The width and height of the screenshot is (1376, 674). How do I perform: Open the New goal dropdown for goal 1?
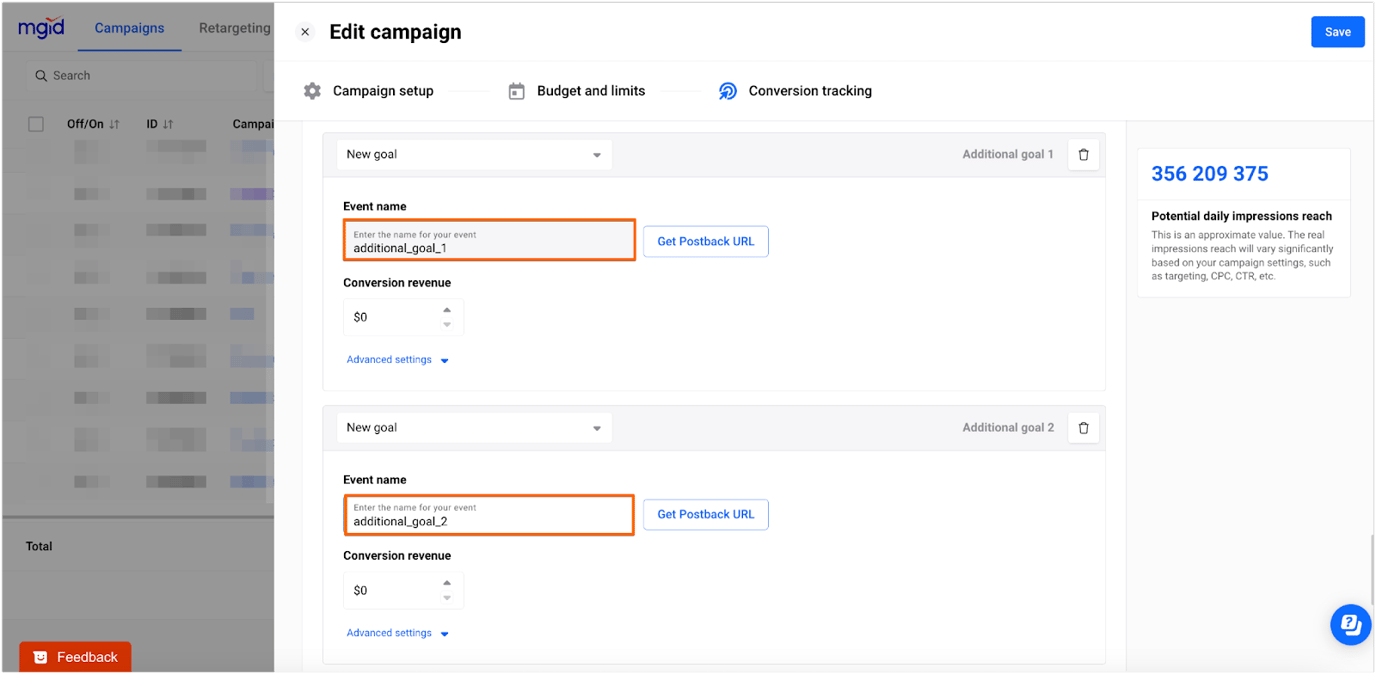[x=474, y=154]
